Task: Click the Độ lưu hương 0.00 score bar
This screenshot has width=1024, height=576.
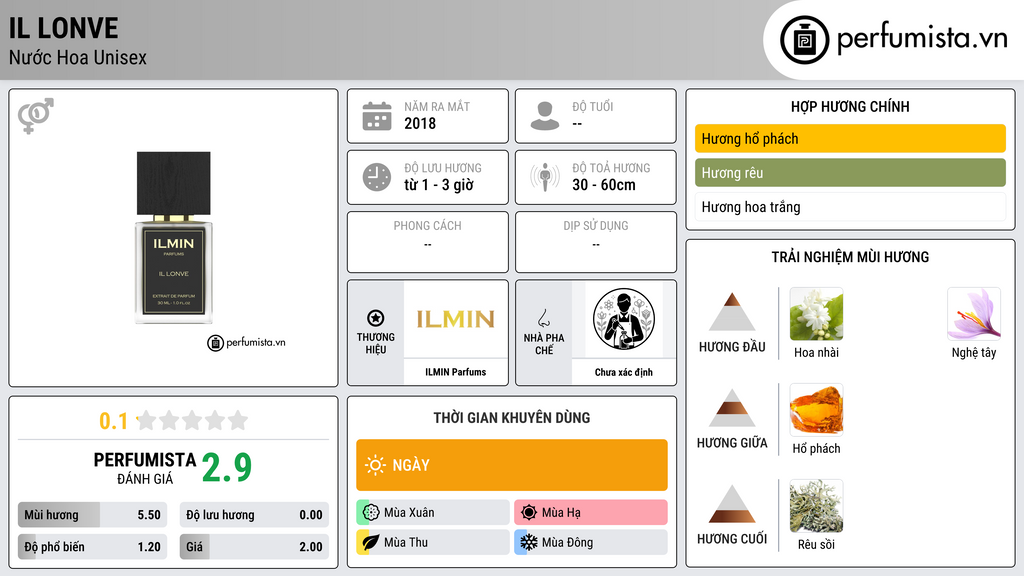Action: coord(254,515)
